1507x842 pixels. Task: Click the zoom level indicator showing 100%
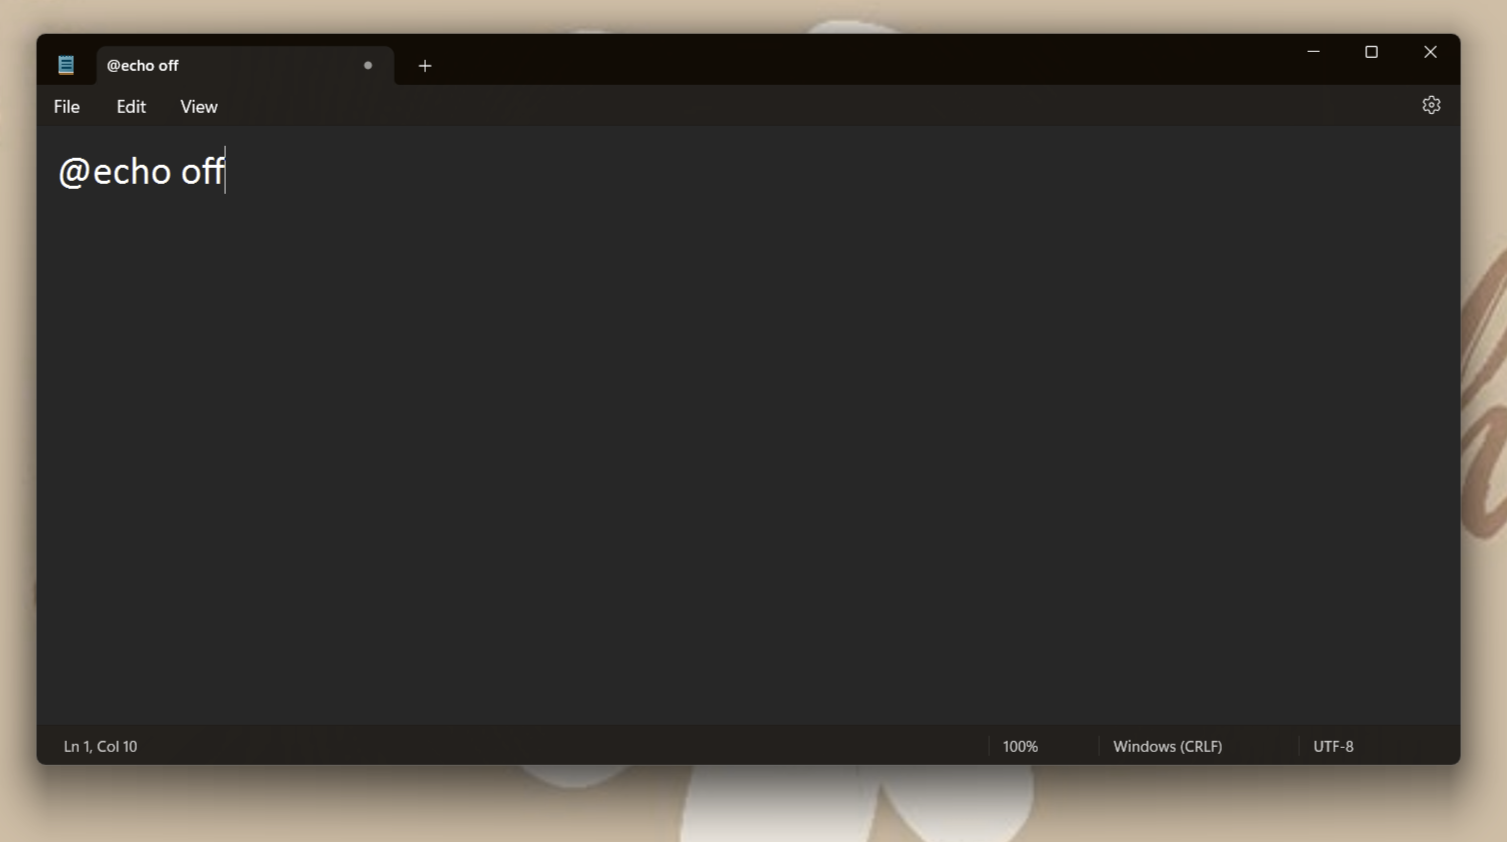point(1020,746)
